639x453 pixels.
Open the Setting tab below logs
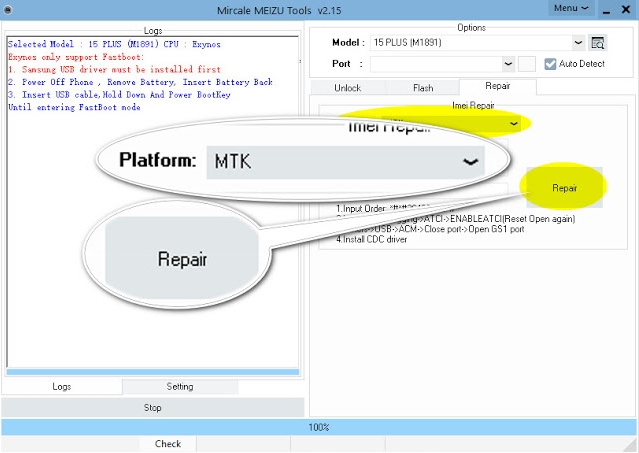pos(180,386)
